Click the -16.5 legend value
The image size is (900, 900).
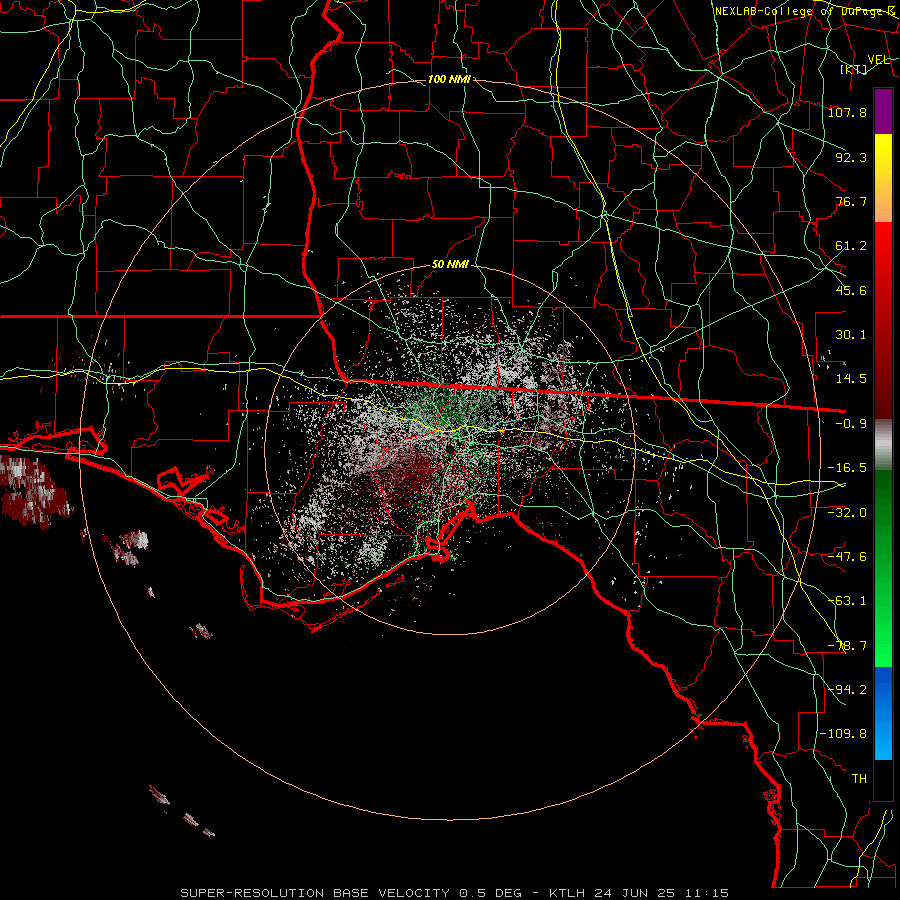[x=847, y=468]
